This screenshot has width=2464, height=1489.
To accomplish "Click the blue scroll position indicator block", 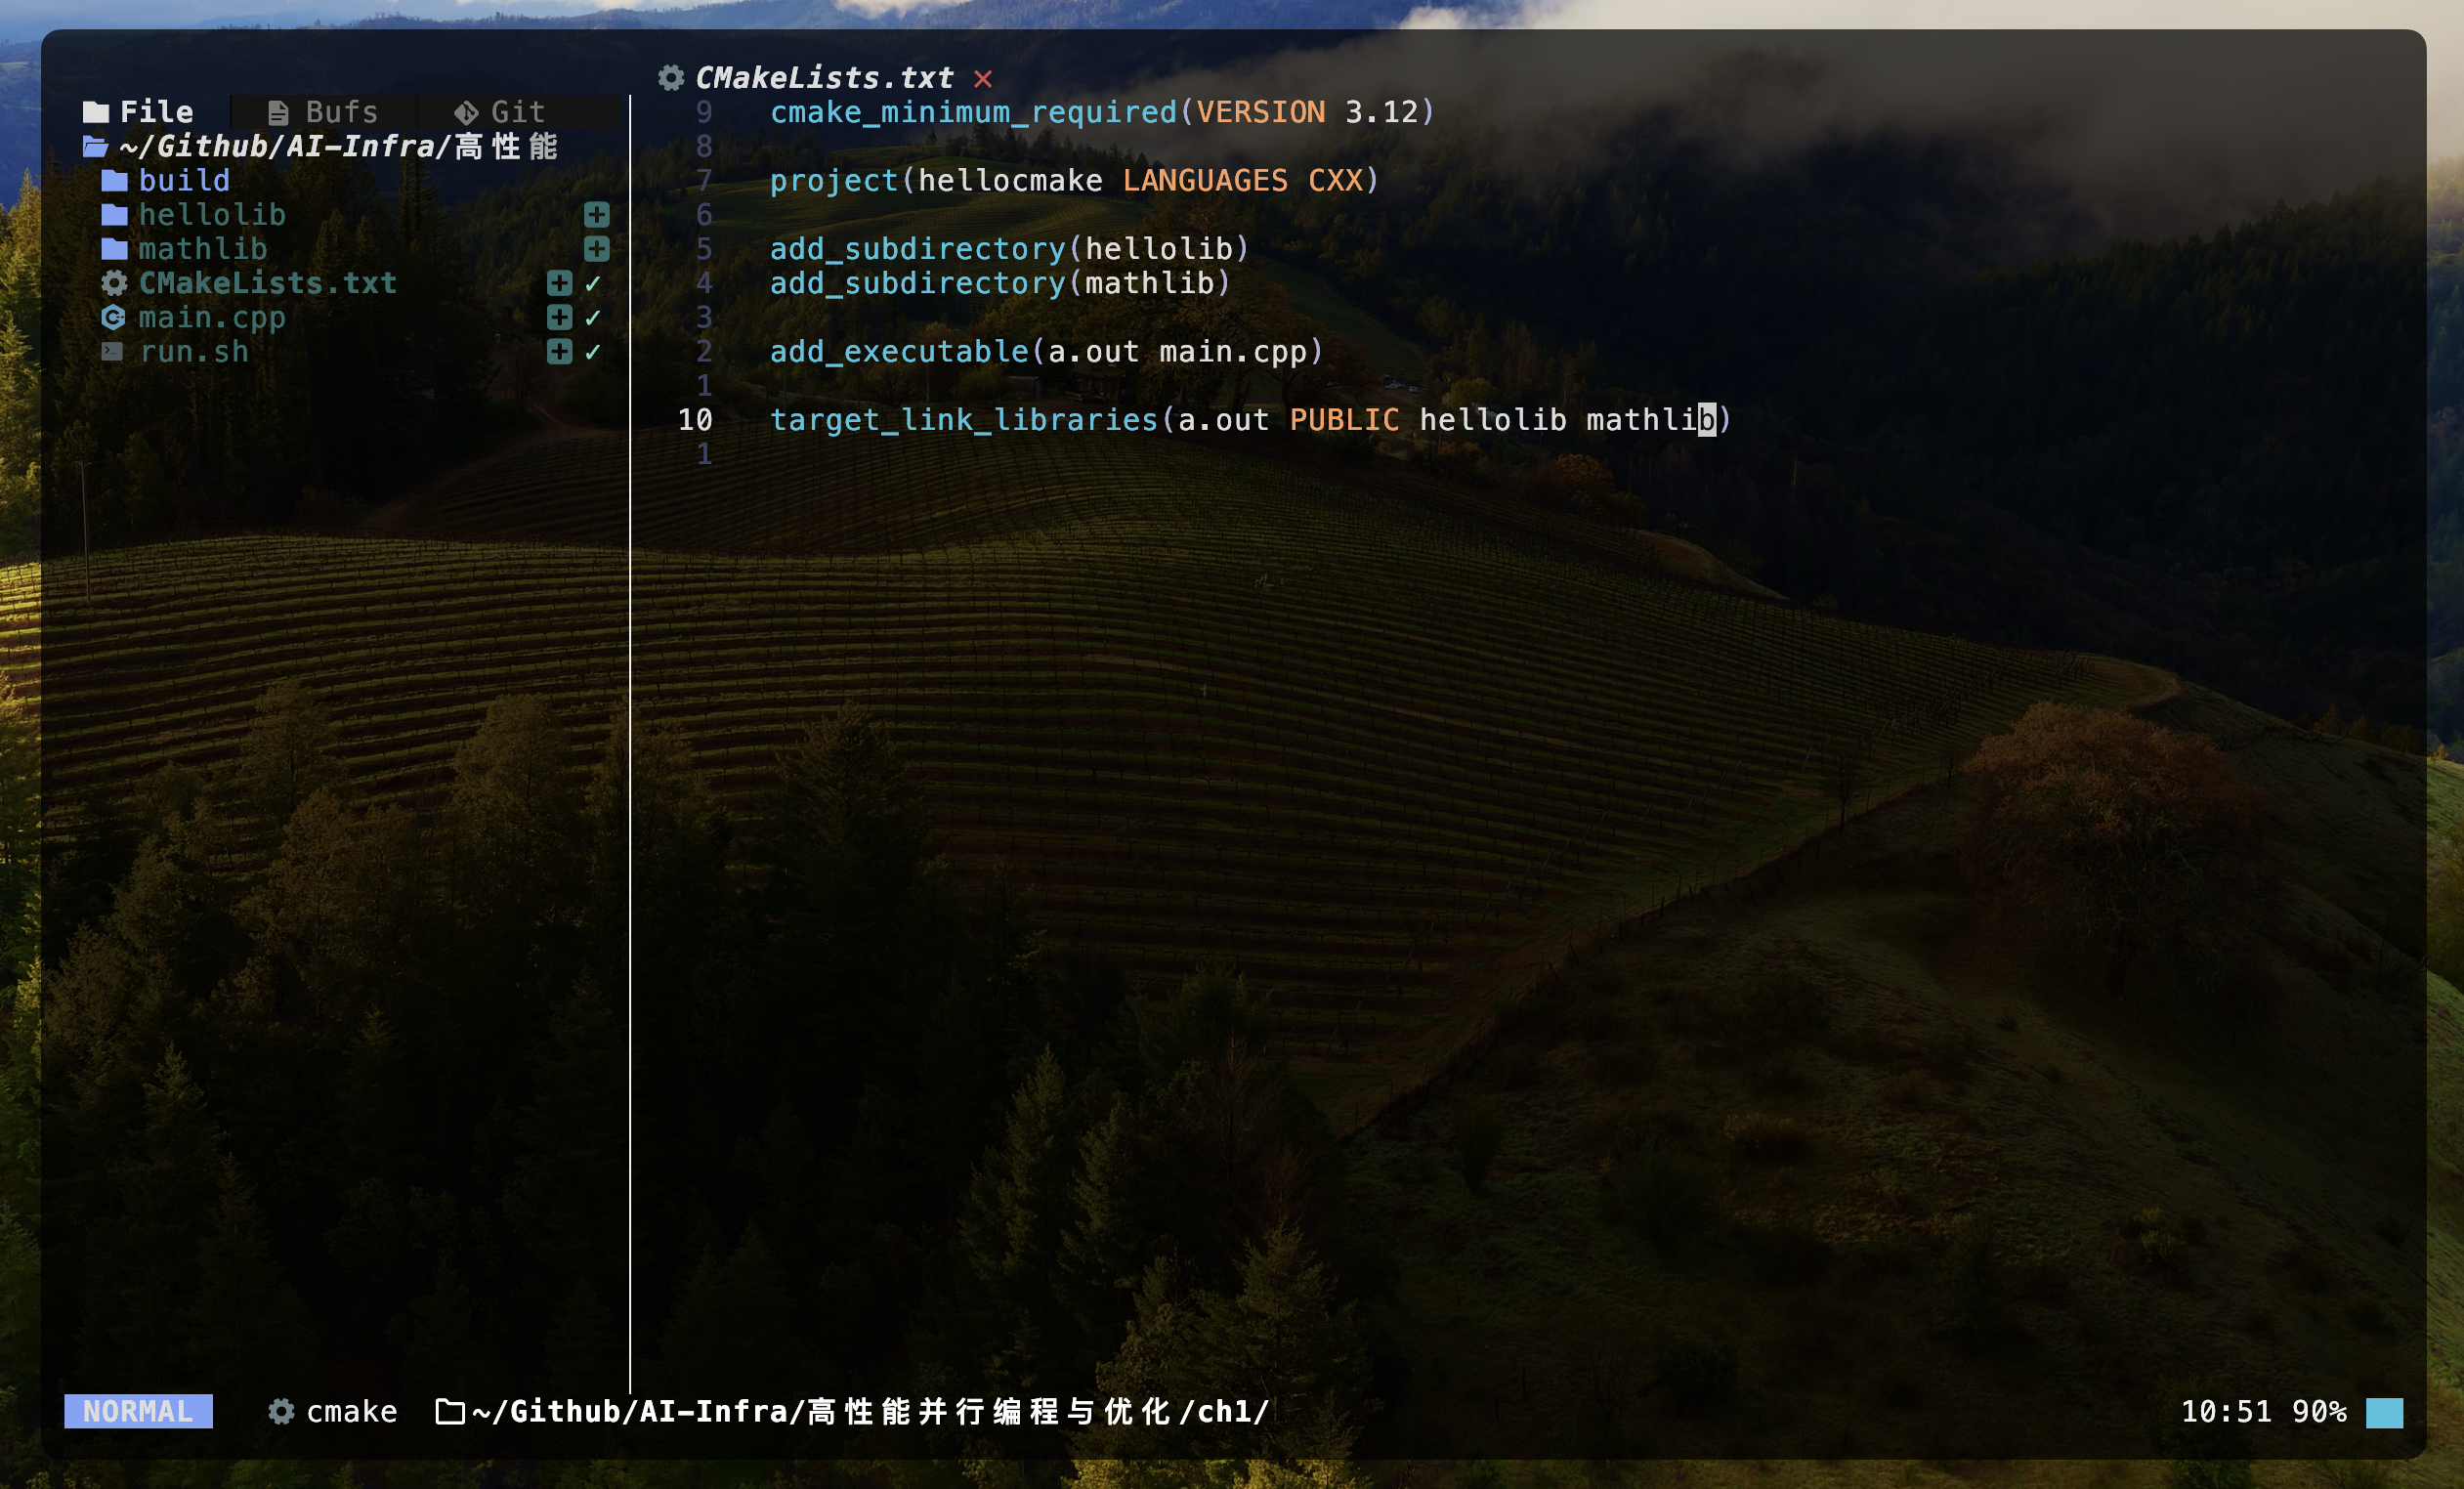I will [2384, 1412].
